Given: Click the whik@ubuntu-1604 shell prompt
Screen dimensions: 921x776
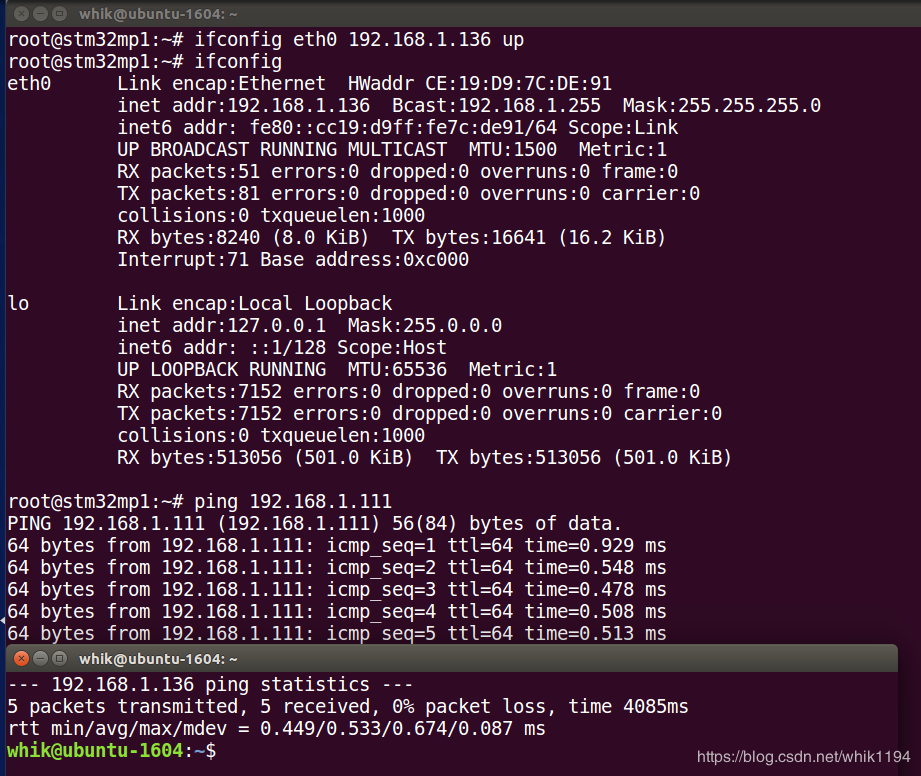Looking at the screenshot, I should pyautogui.click(x=110, y=750).
